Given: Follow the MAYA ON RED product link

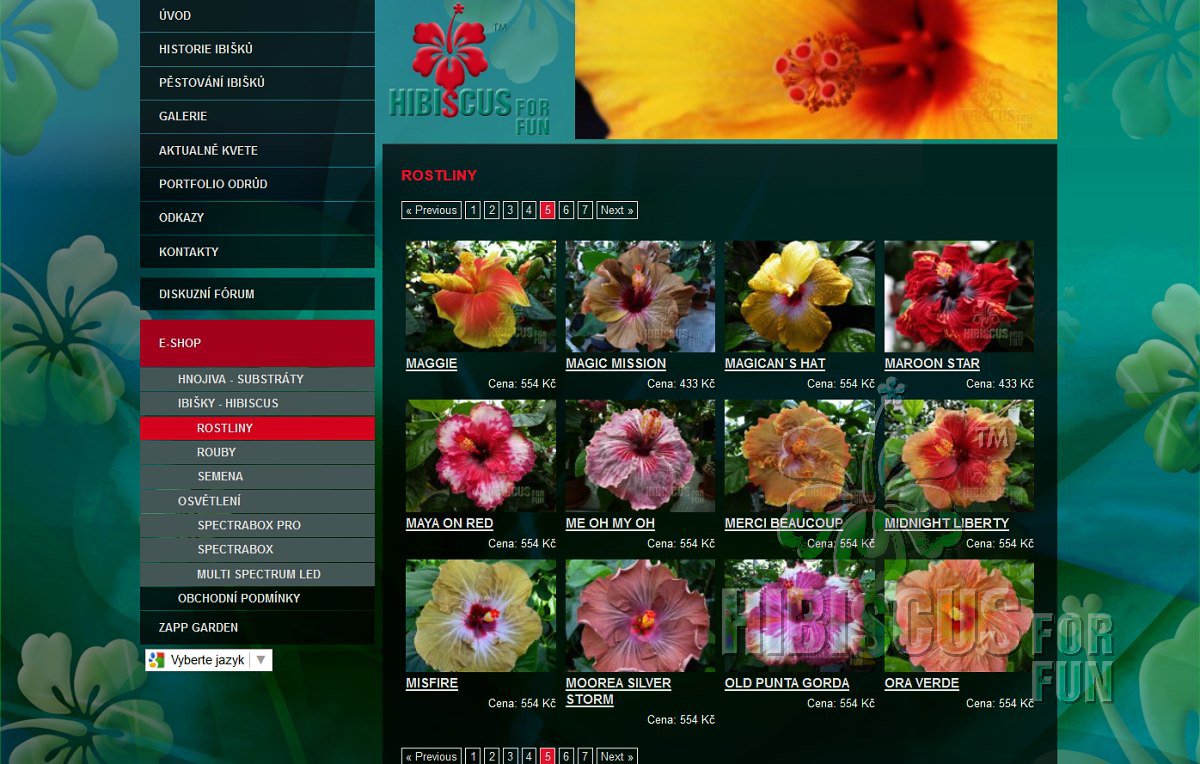Looking at the screenshot, I should pyautogui.click(x=449, y=524).
